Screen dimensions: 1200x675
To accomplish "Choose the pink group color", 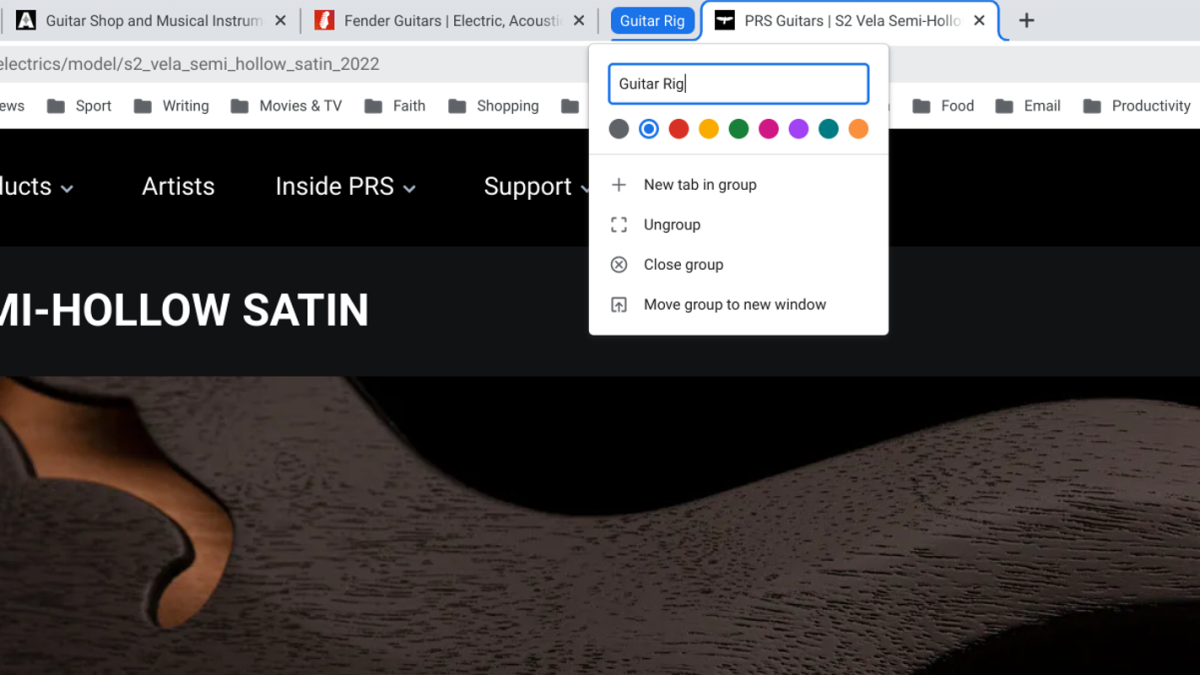I will click(x=769, y=129).
